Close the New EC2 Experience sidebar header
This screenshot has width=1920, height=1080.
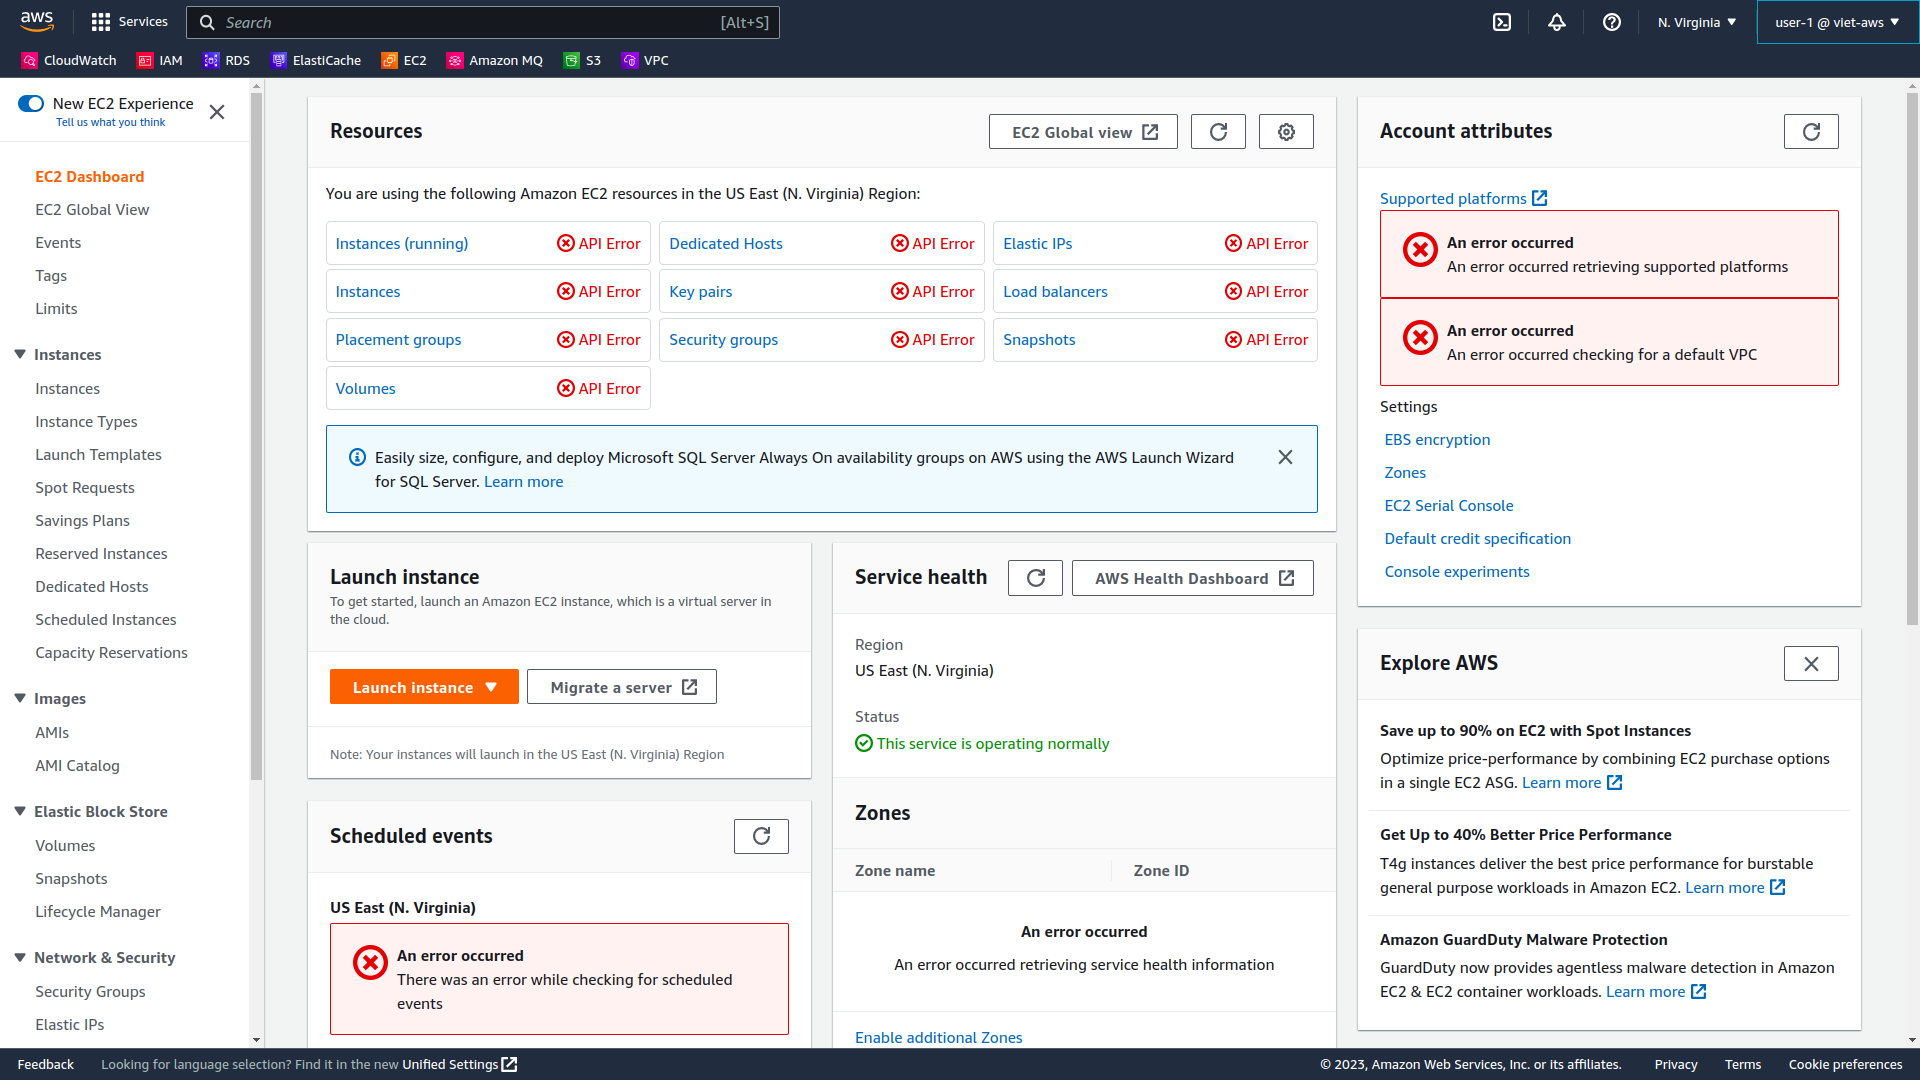click(217, 112)
